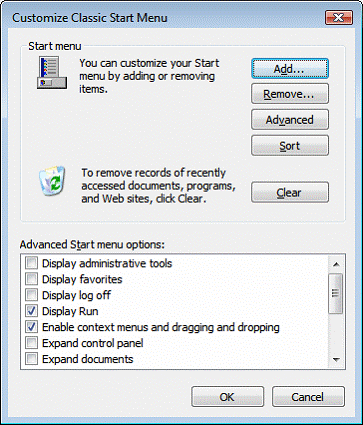Check the Display favorites option
Screen dimensions: 363x425
[x=32, y=279]
